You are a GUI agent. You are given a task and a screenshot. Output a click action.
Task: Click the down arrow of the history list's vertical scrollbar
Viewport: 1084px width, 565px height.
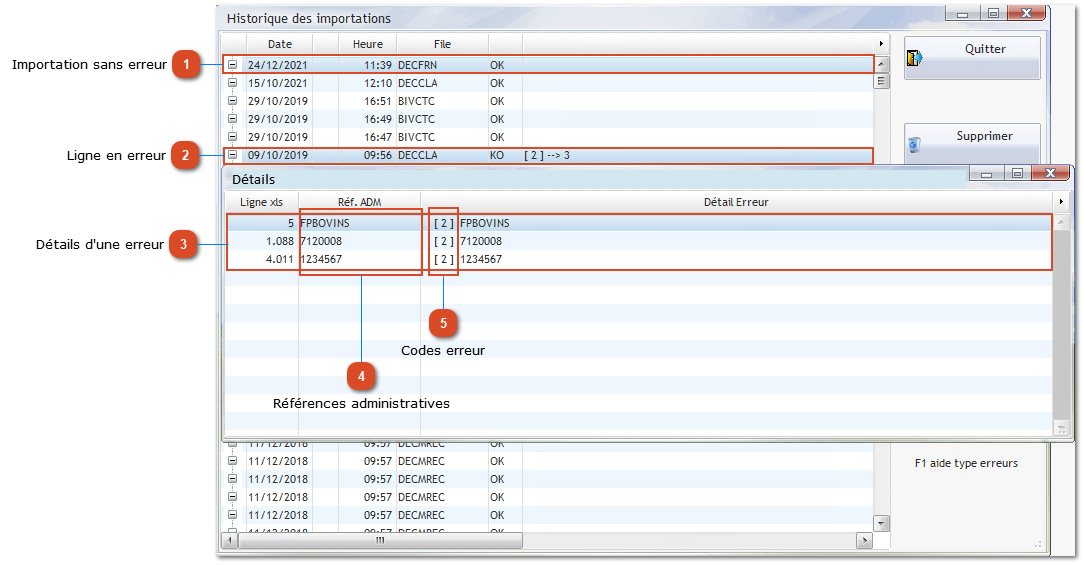coord(881,523)
